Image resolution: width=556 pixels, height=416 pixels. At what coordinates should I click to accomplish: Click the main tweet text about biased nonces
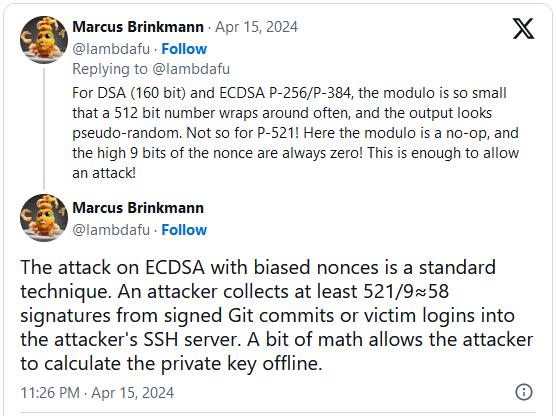[x=277, y=315]
